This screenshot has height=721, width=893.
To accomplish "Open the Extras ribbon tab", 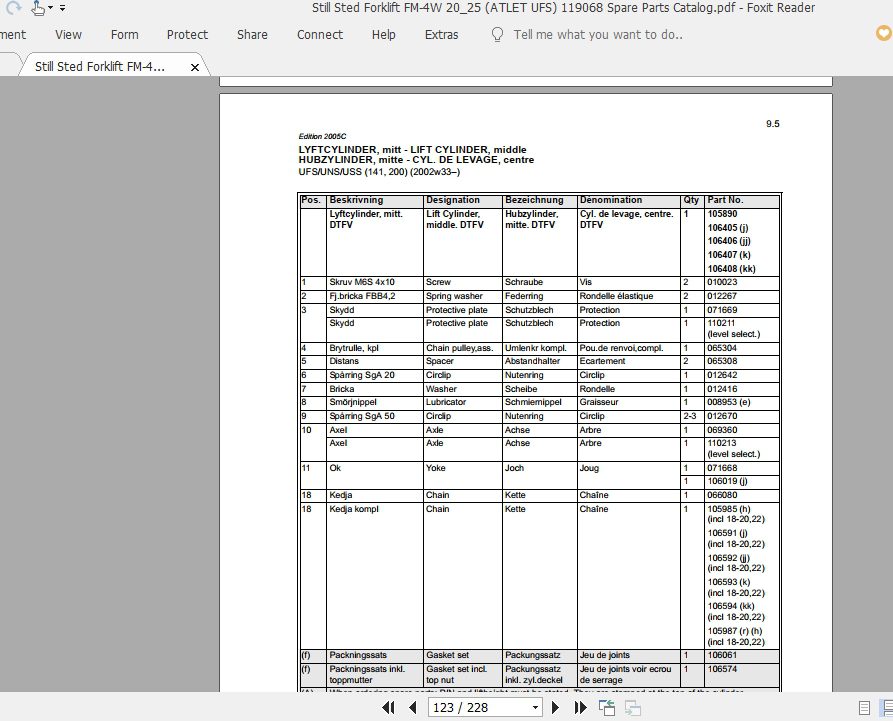I will pos(441,35).
